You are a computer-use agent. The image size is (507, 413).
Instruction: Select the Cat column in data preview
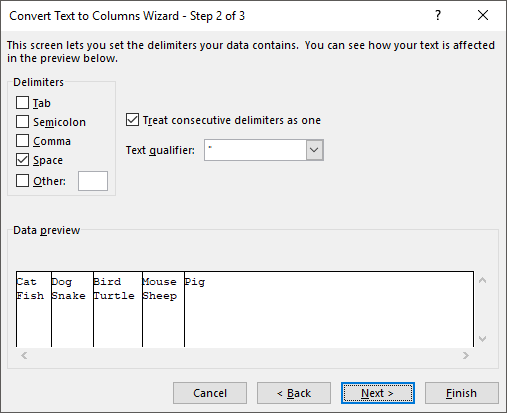pyautogui.click(x=34, y=309)
